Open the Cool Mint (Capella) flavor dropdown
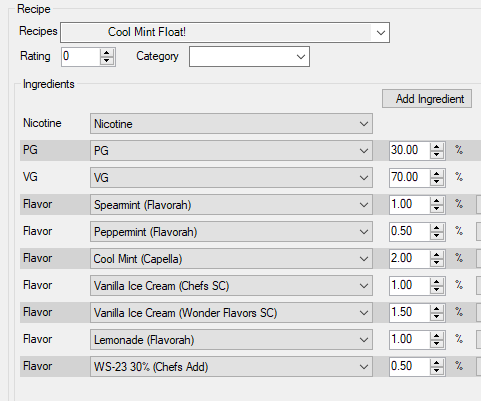This screenshot has height=401, width=481. click(231, 259)
